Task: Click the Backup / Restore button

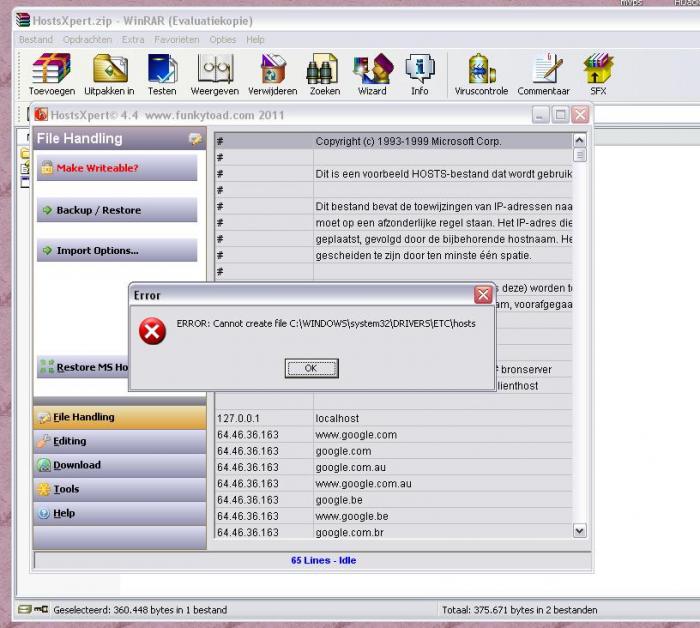Action: pyautogui.click(x=117, y=210)
